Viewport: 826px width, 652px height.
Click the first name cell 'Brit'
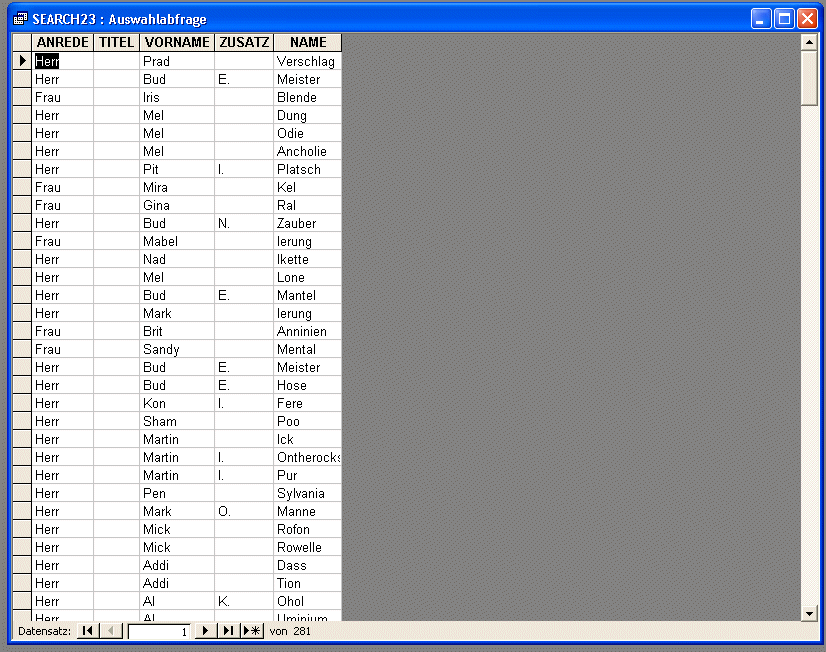[x=177, y=331]
